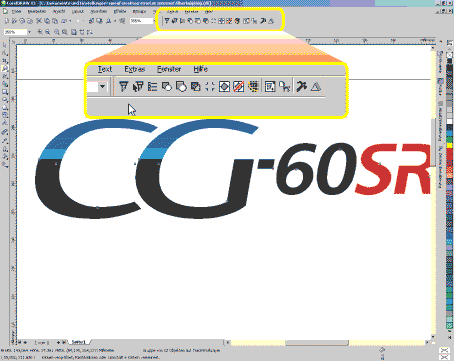Select the Shape tool in toolbox
This screenshot has width=454, height=361.
click(5, 53)
